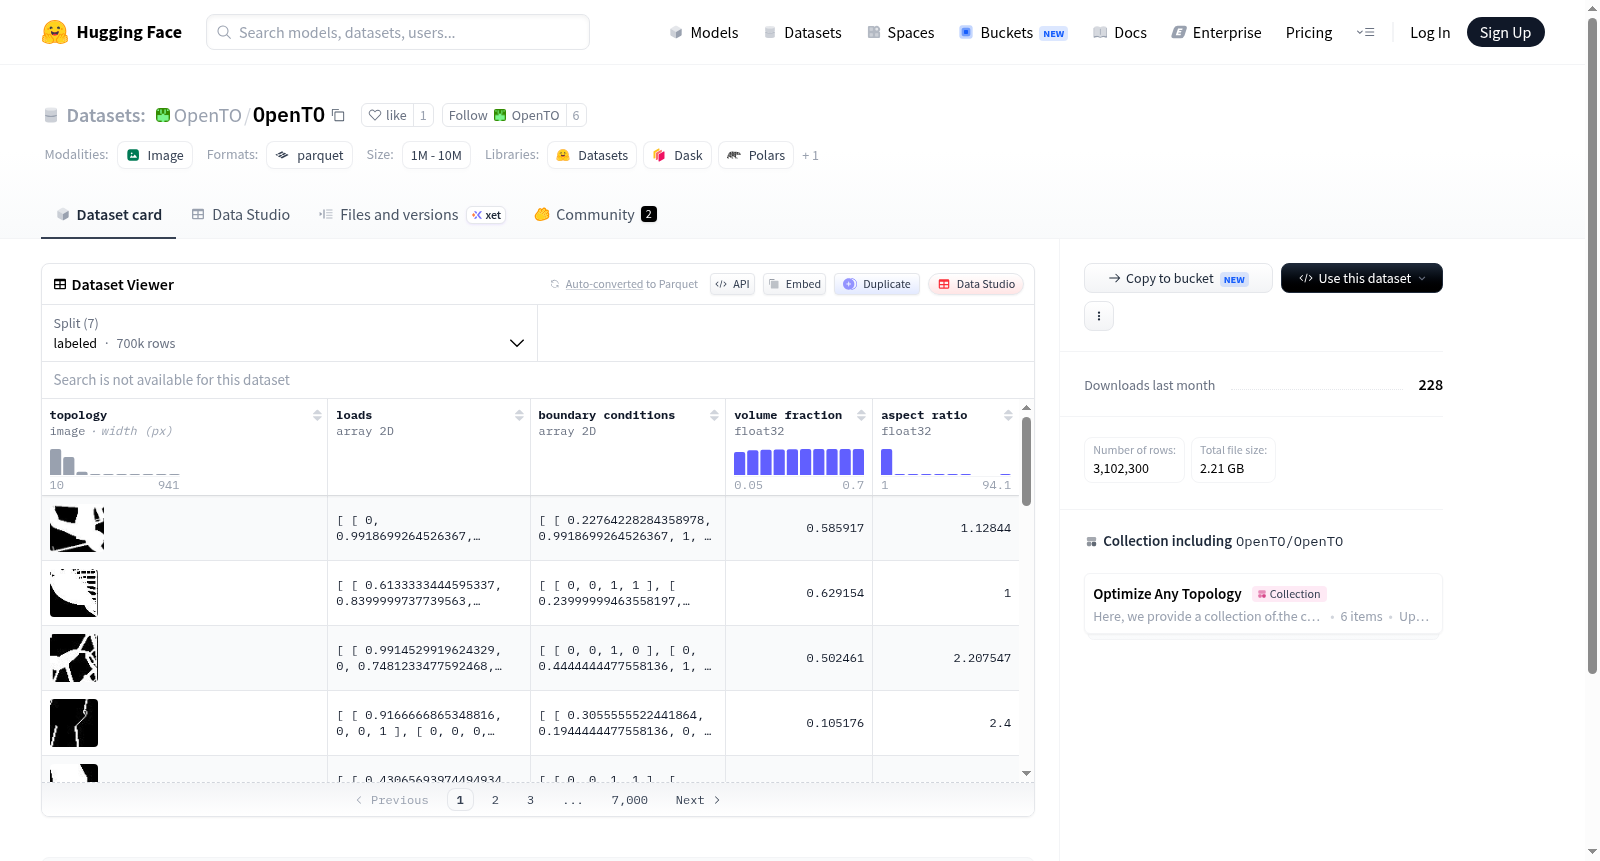The width and height of the screenshot is (1600, 861).
Task: Click the aspect ratio histogram
Action: tap(946, 462)
